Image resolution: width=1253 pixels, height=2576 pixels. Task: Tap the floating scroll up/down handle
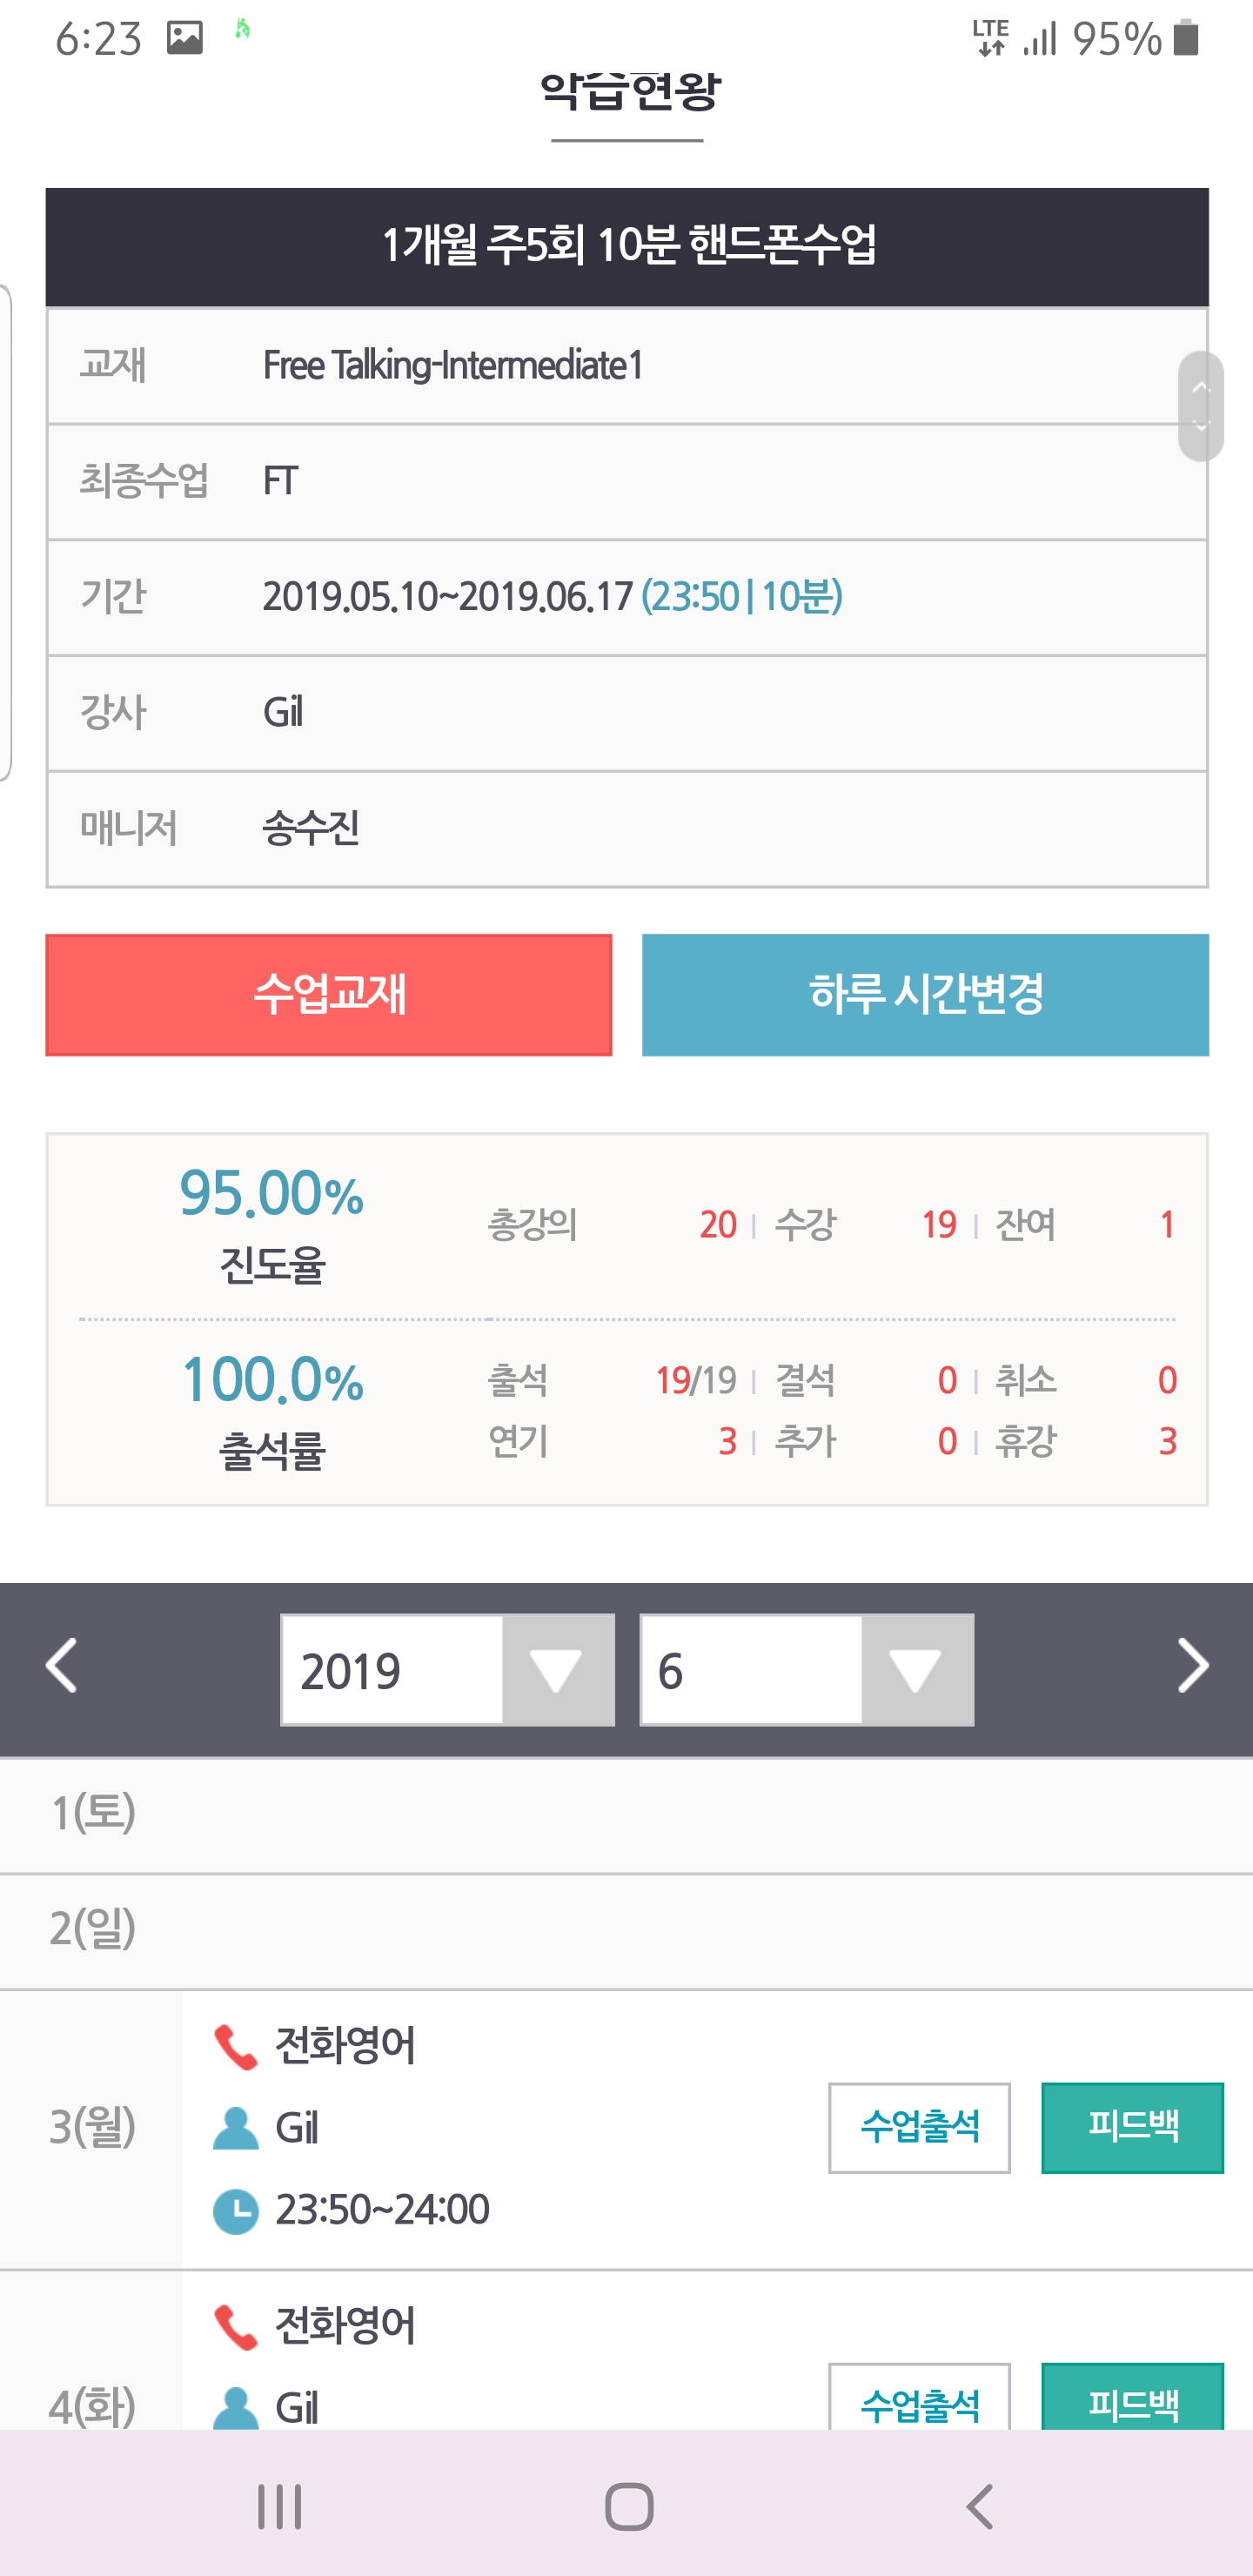tap(1200, 406)
